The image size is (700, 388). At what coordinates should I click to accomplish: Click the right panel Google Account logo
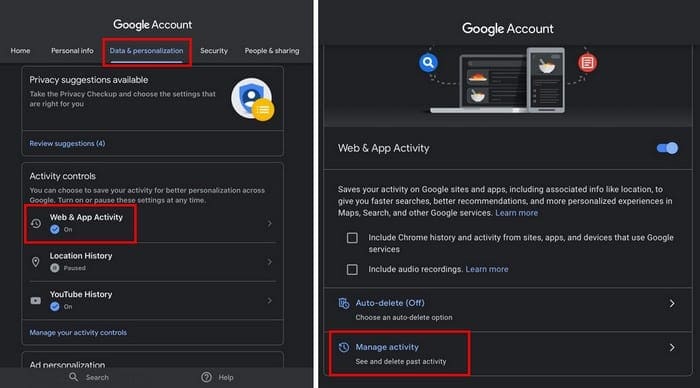508,29
